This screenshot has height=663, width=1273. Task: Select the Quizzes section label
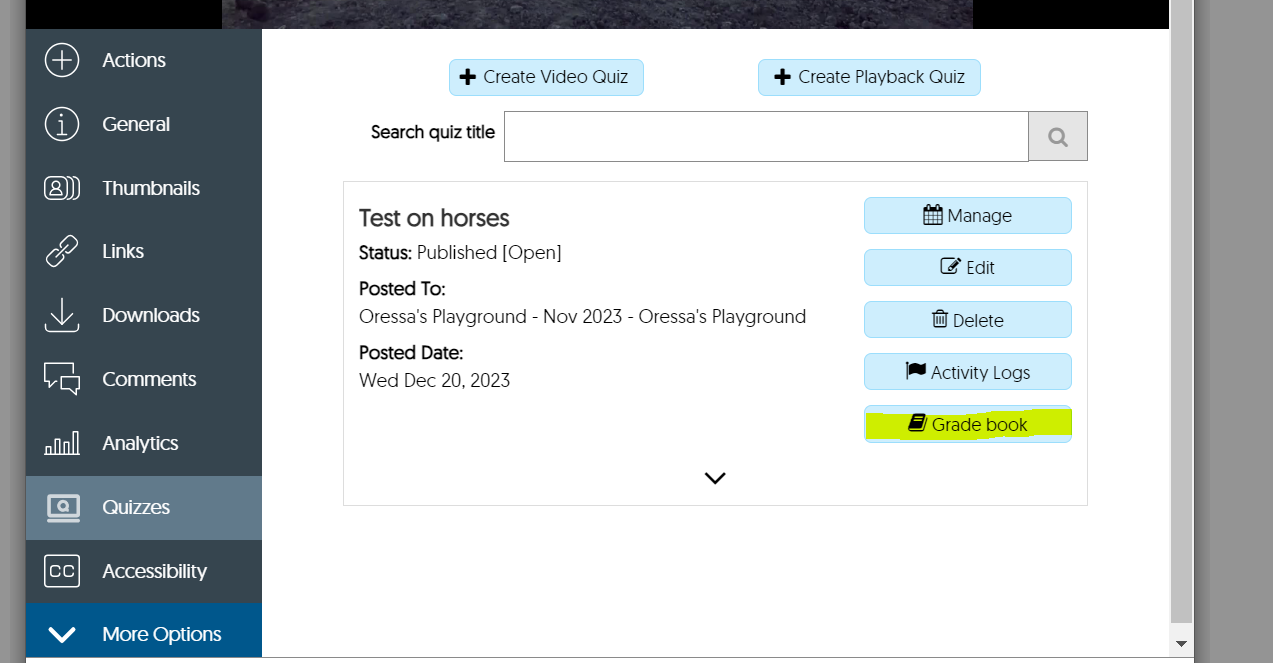click(x=136, y=507)
